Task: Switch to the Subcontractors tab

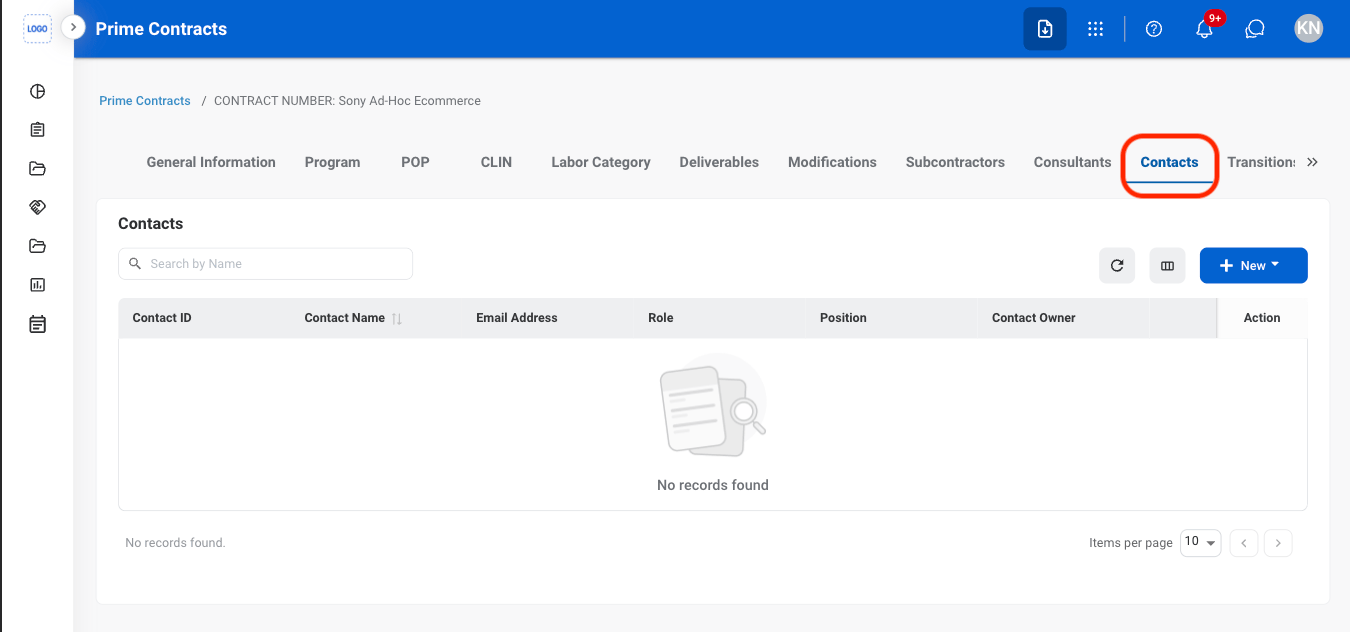Action: click(x=955, y=162)
